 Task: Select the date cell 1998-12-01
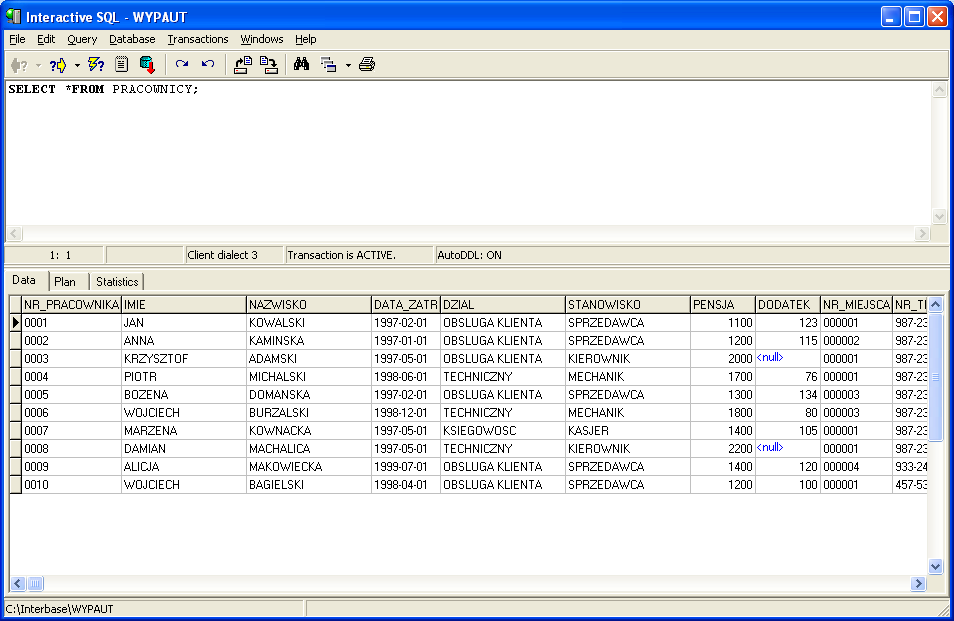[x=406, y=413]
